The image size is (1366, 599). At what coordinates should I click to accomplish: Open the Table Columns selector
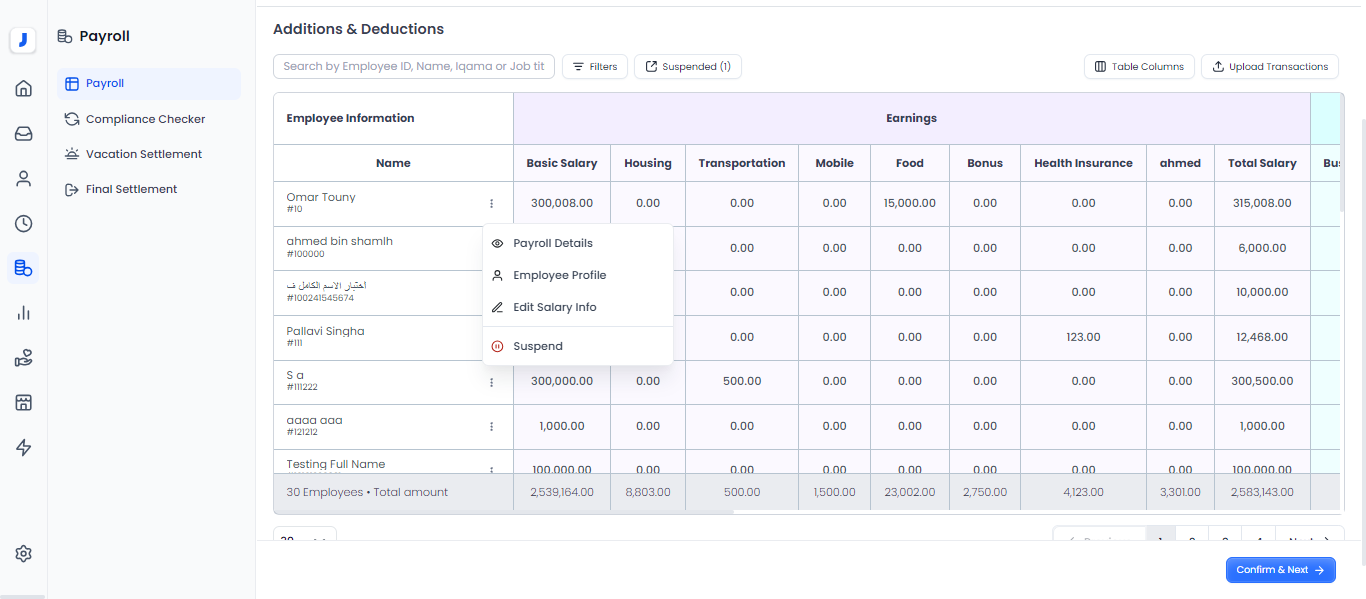pyautogui.click(x=1139, y=67)
